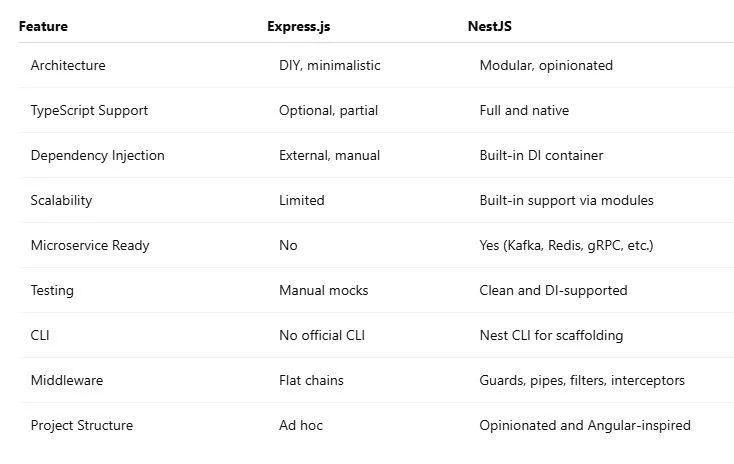Click the 'Nest CLI for scaffolding' cell
This screenshot has height=464, width=734.
point(551,335)
